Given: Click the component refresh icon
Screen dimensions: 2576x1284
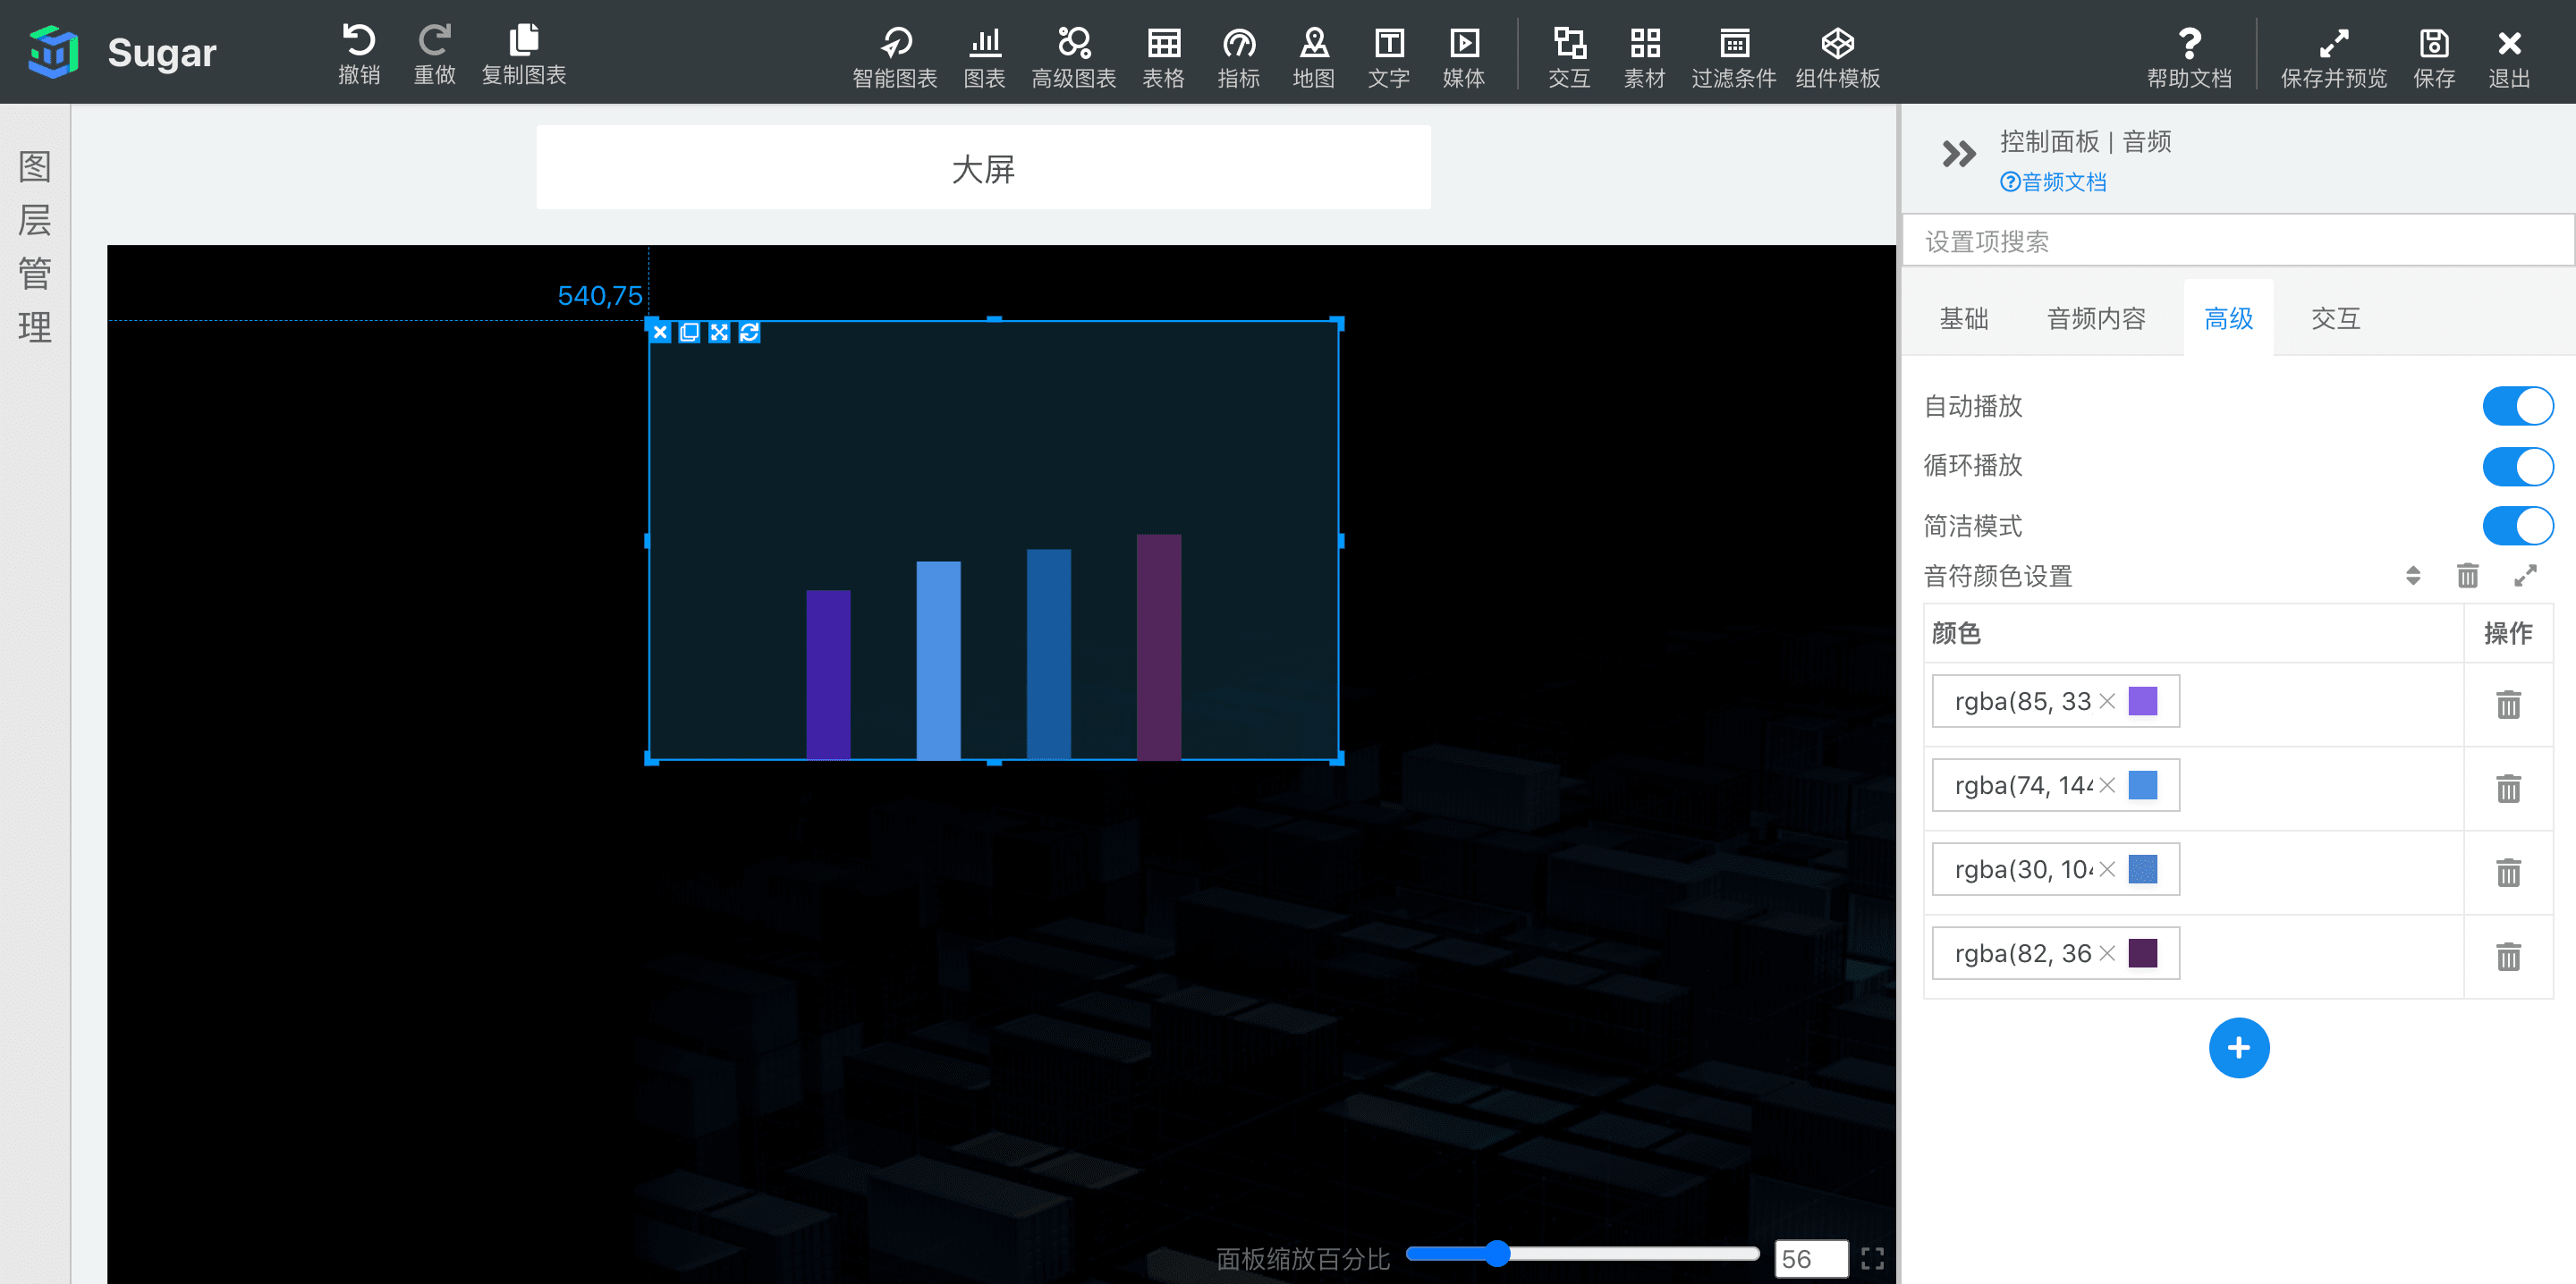Looking at the screenshot, I should [x=749, y=333].
